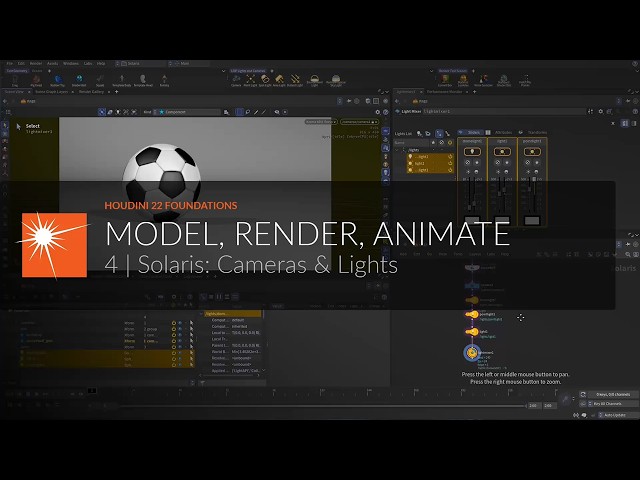Select the Template Body shelf tool
Viewport: 640px width, 480px height.
122,80
